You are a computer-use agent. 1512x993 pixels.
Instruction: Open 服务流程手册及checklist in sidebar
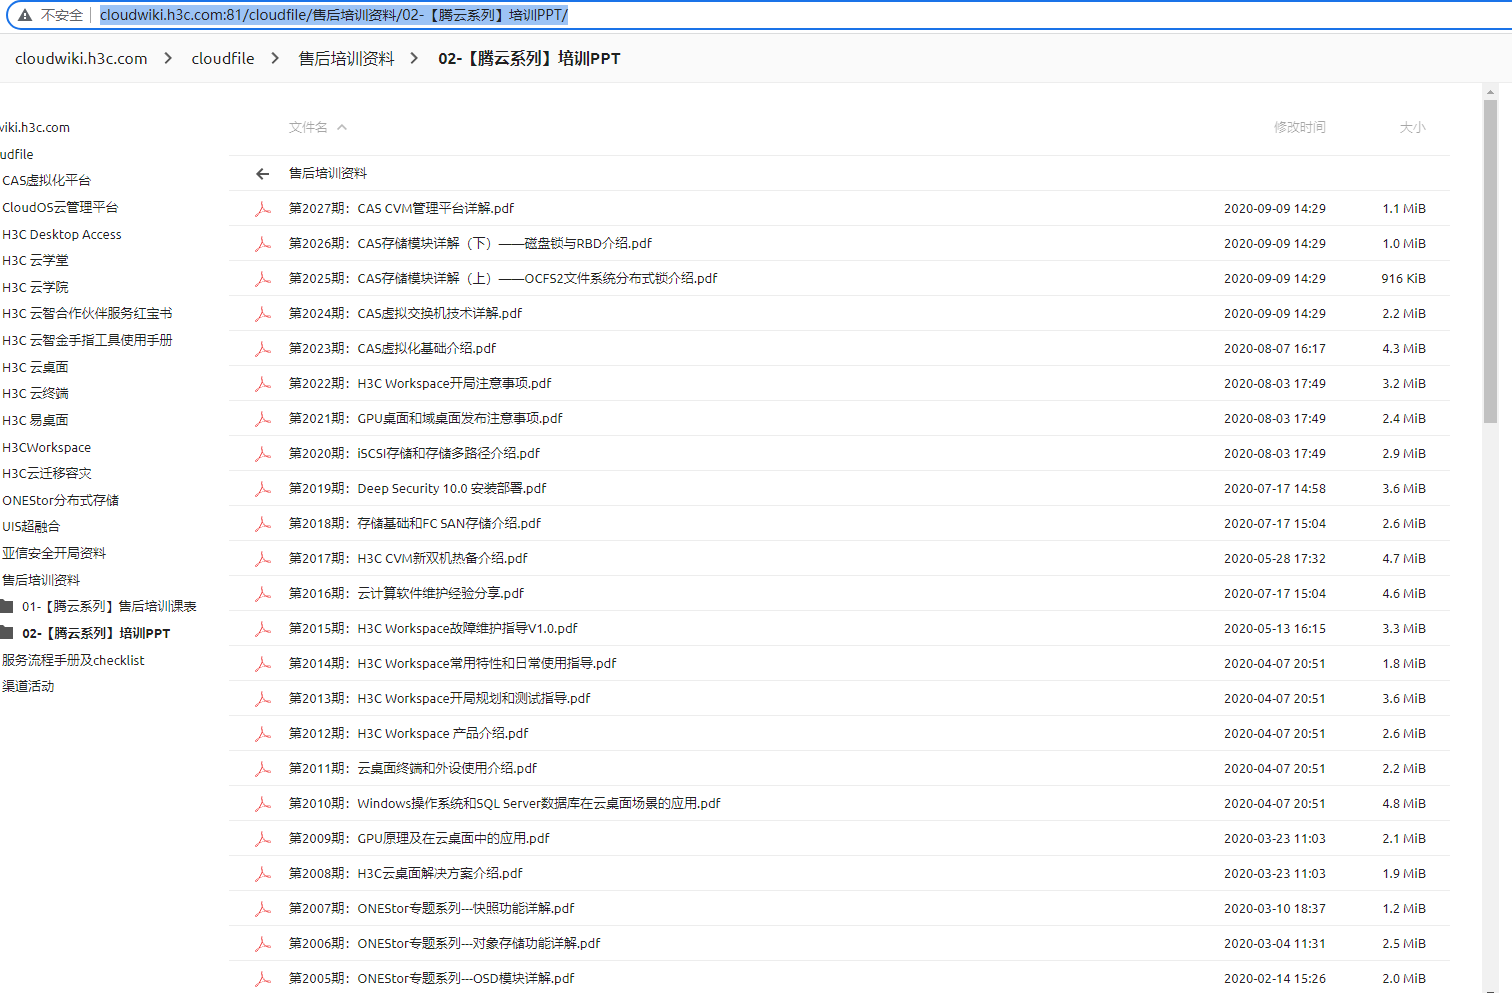[x=73, y=661]
